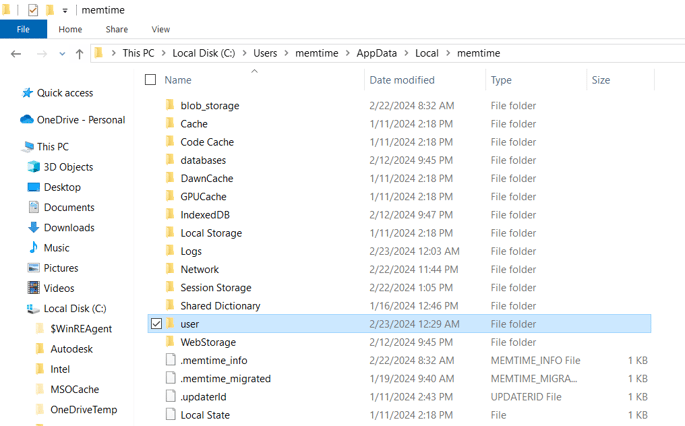The width and height of the screenshot is (685, 426).
Task: Sort by the Name column header
Action: (x=178, y=80)
